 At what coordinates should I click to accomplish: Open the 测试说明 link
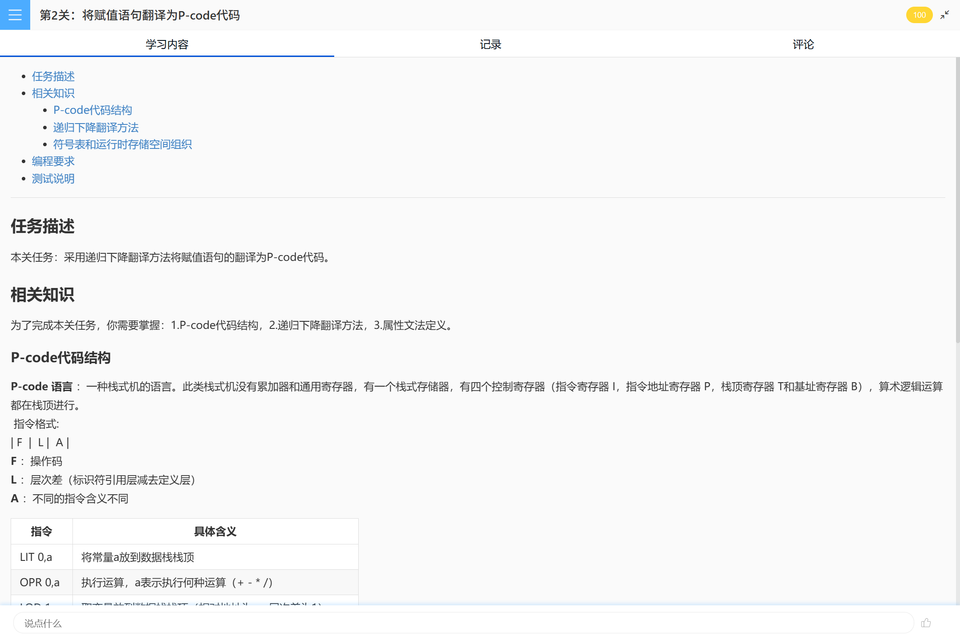tap(53, 178)
